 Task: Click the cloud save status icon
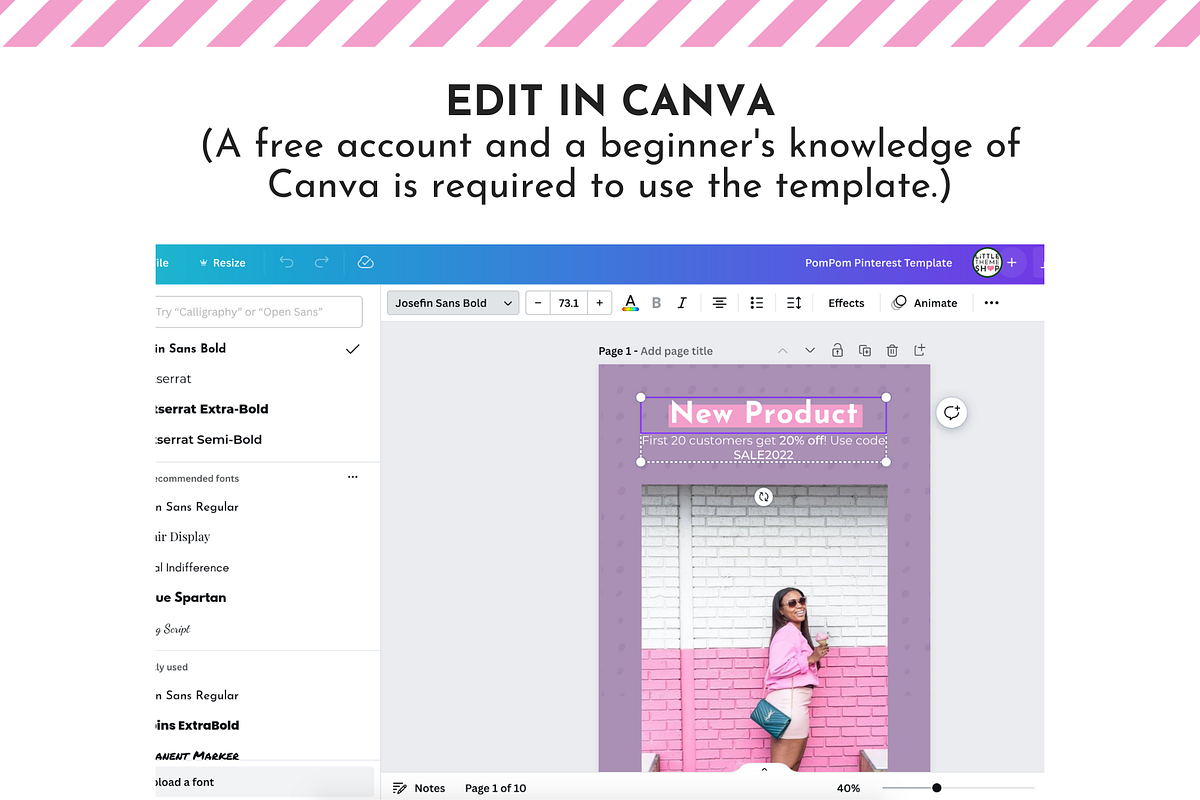(366, 262)
